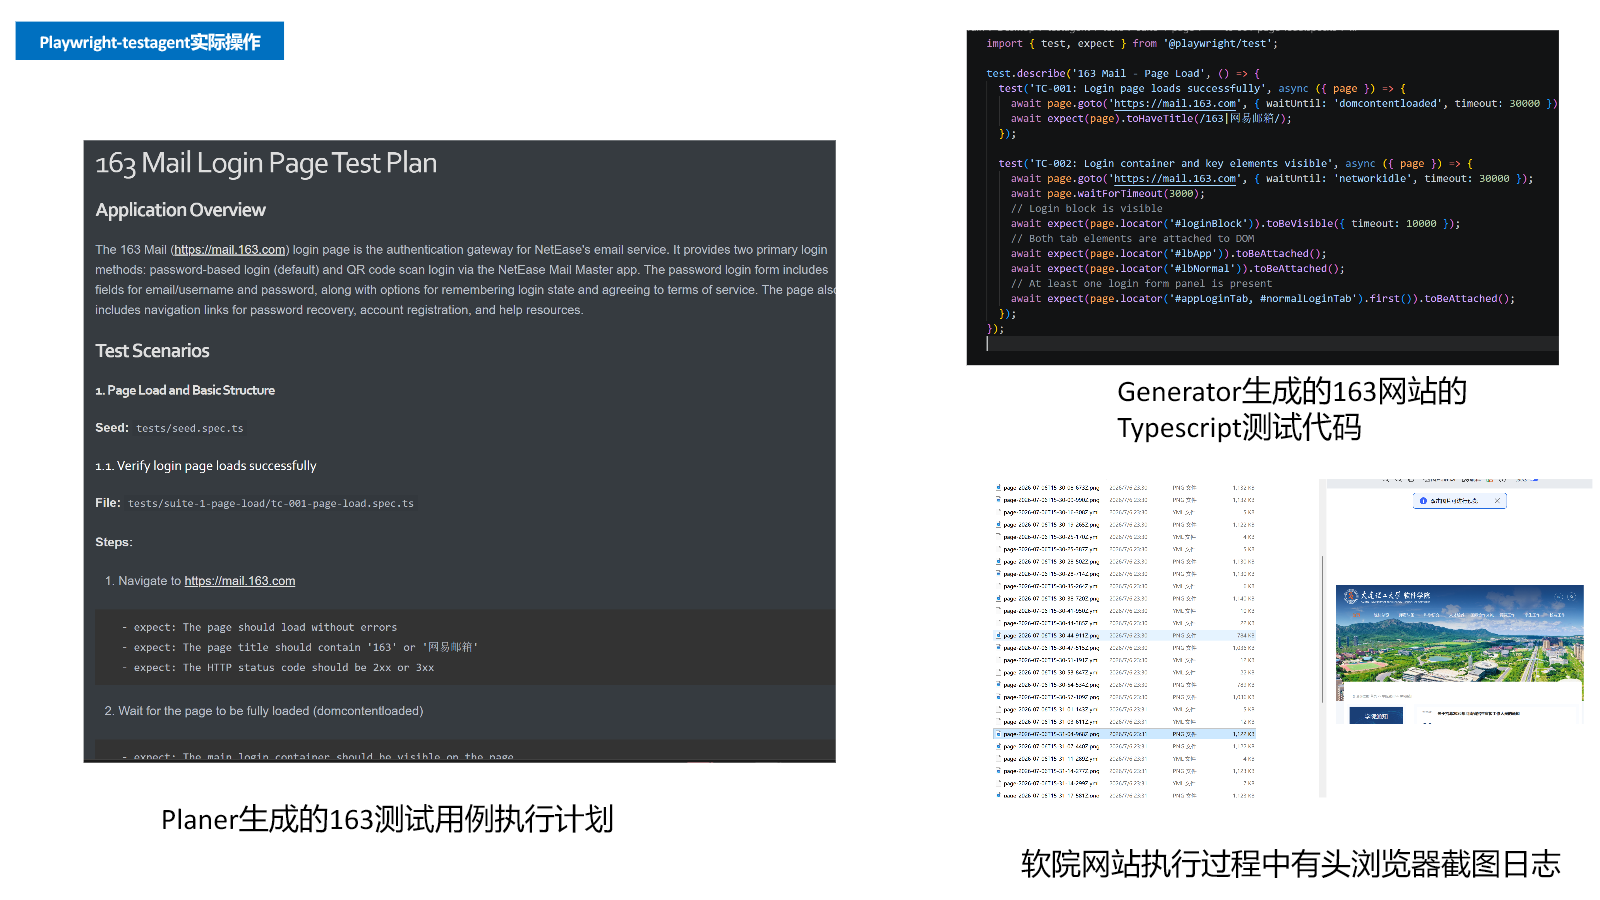Click '// Both tab elements are attached to DOM' comment
1600x900 pixels.
coord(1132,239)
